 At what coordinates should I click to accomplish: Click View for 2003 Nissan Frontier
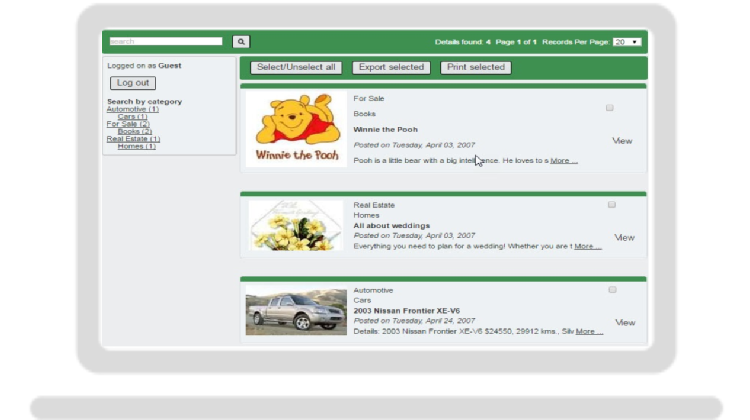[625, 323]
